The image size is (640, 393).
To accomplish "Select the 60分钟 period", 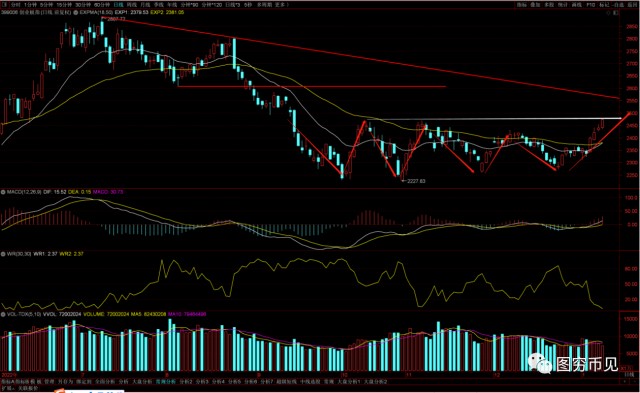I will [x=102, y=4].
